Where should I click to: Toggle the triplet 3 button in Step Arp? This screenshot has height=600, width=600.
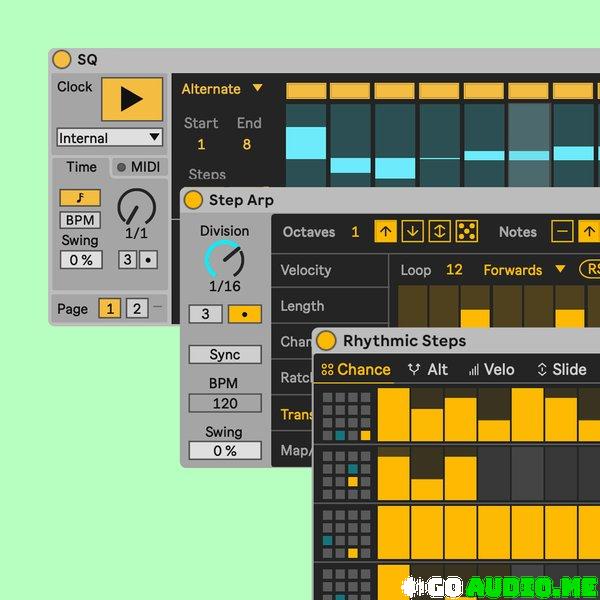[x=205, y=314]
